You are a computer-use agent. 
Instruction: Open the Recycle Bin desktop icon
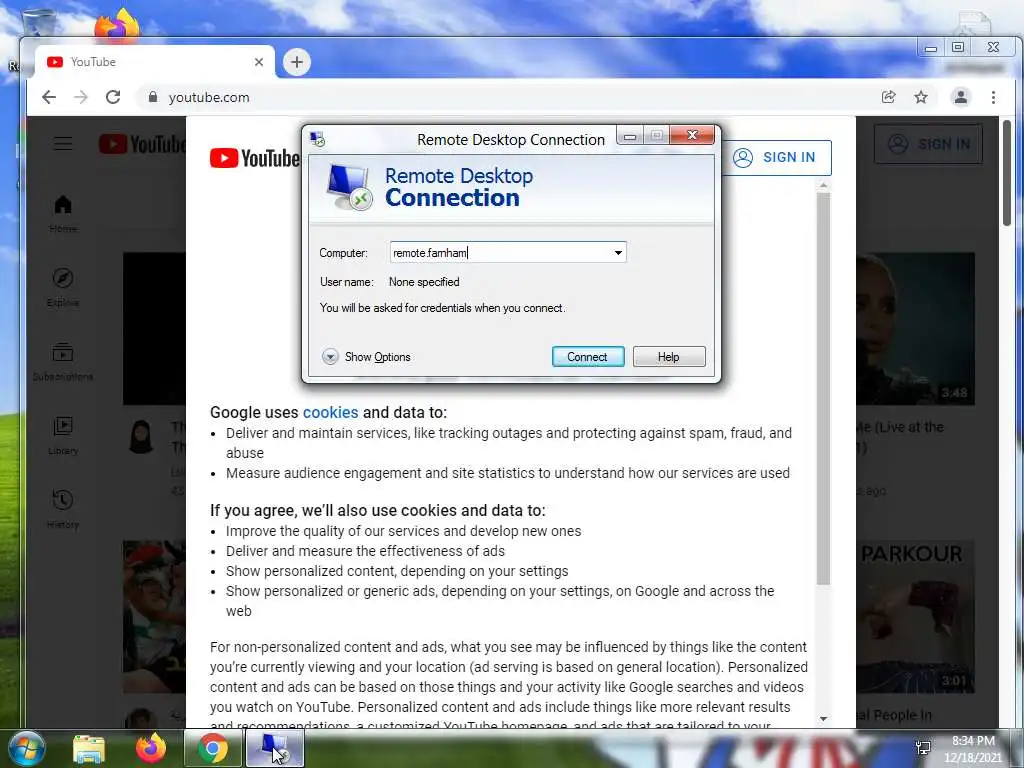click(x=38, y=23)
